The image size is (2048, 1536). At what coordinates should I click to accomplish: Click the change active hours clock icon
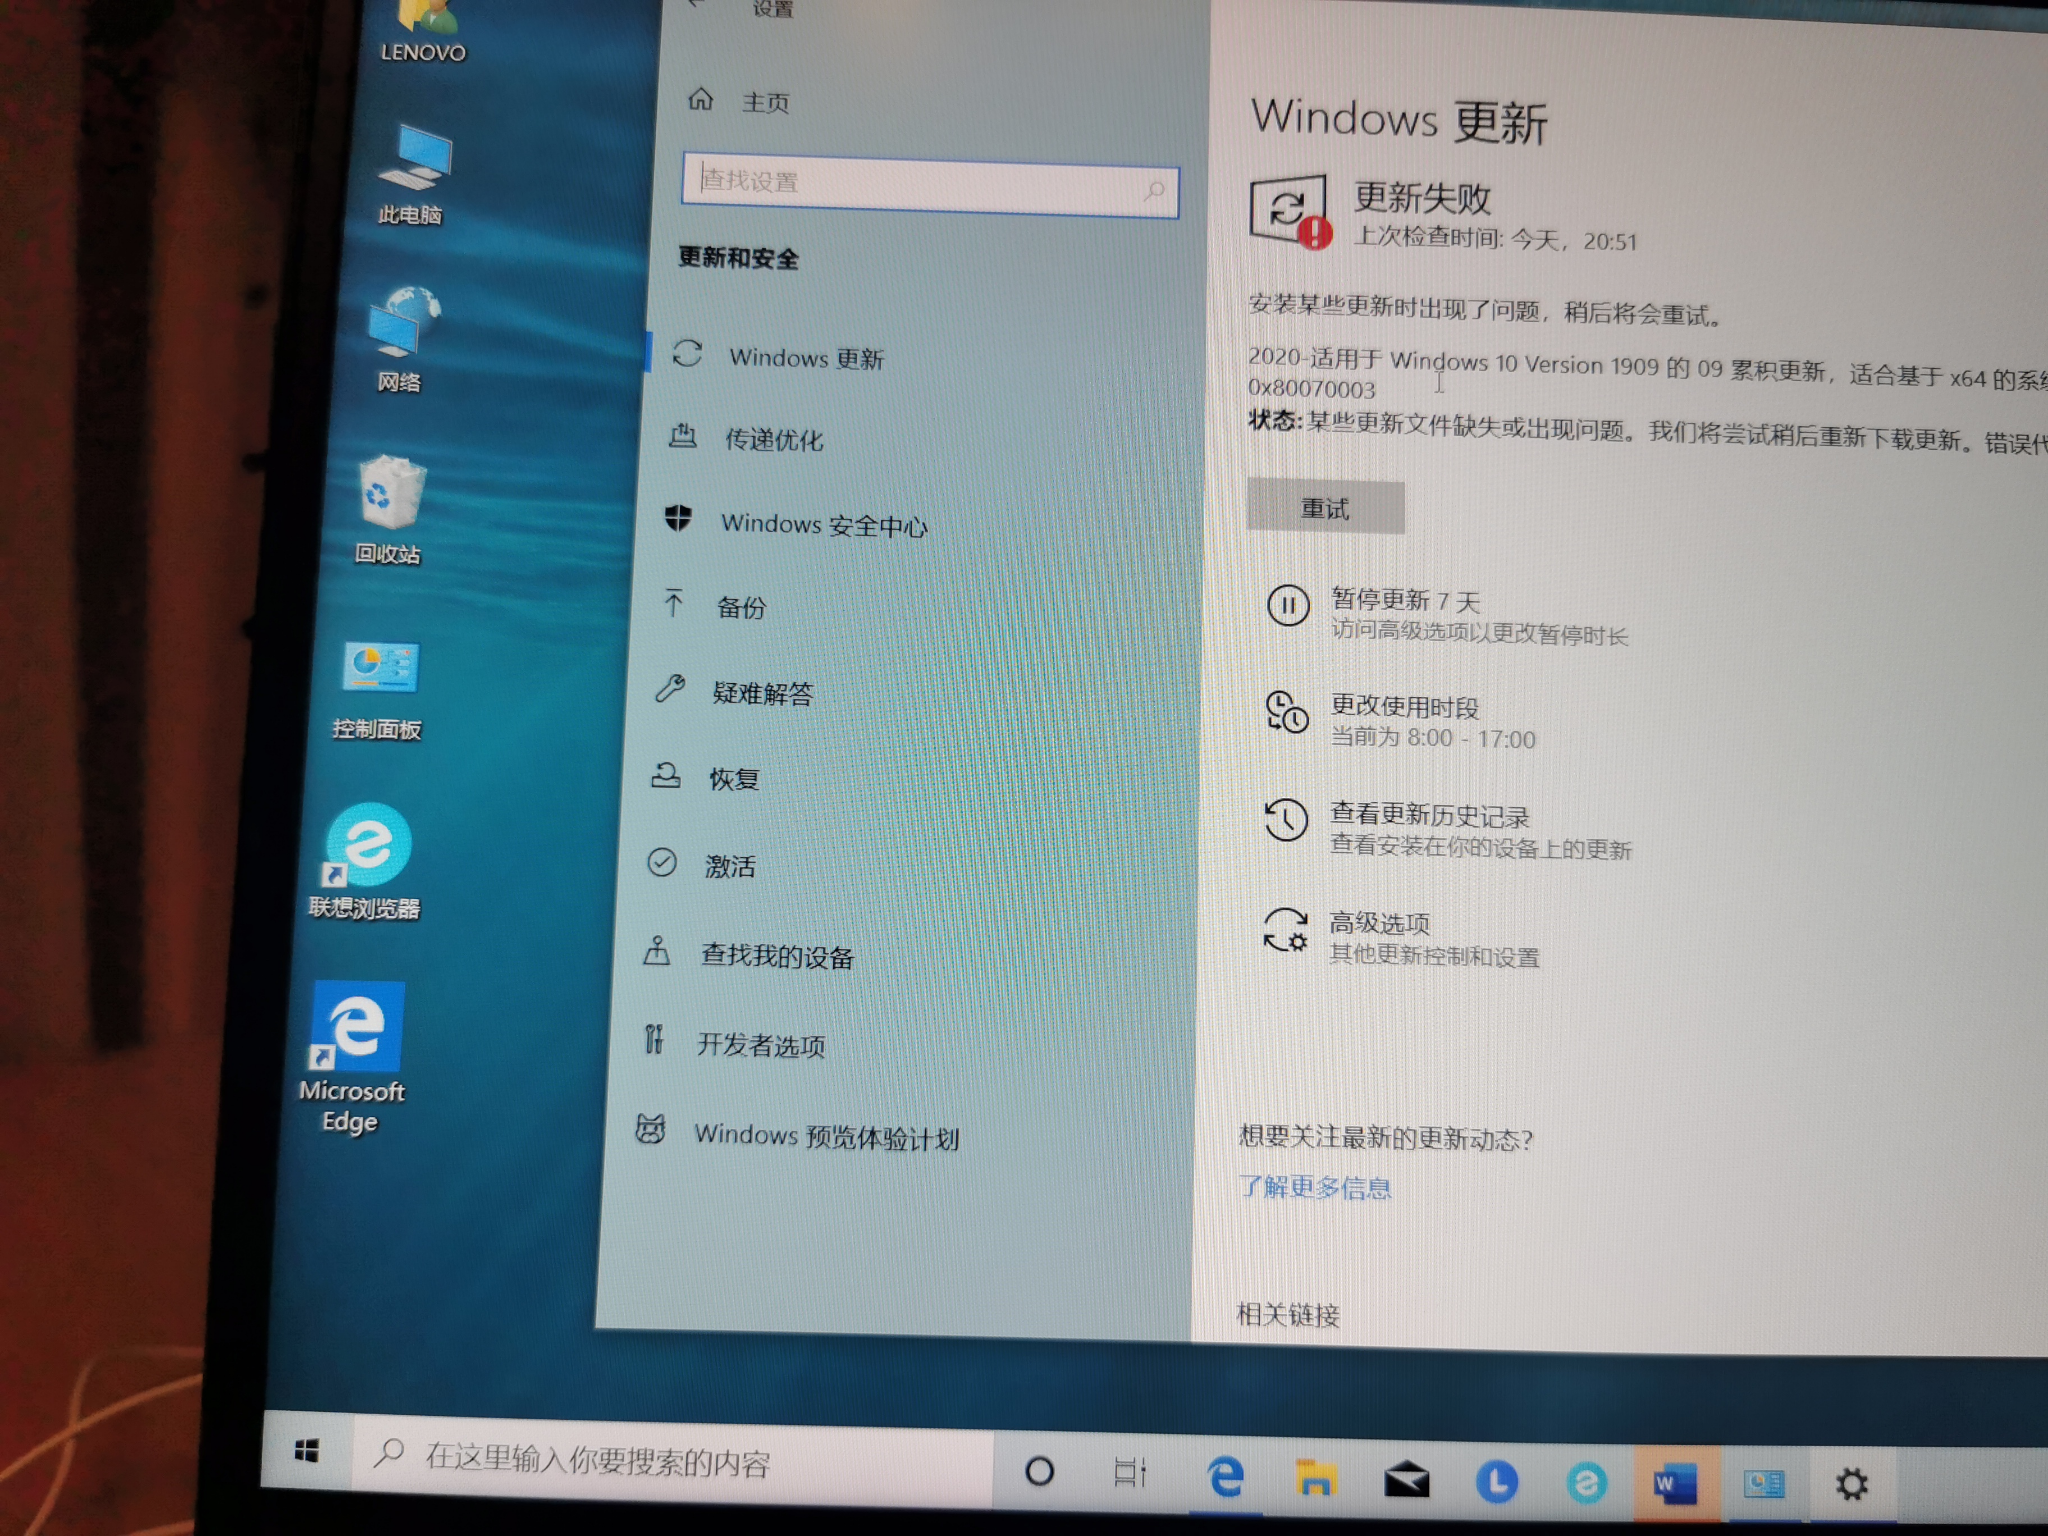[1286, 712]
